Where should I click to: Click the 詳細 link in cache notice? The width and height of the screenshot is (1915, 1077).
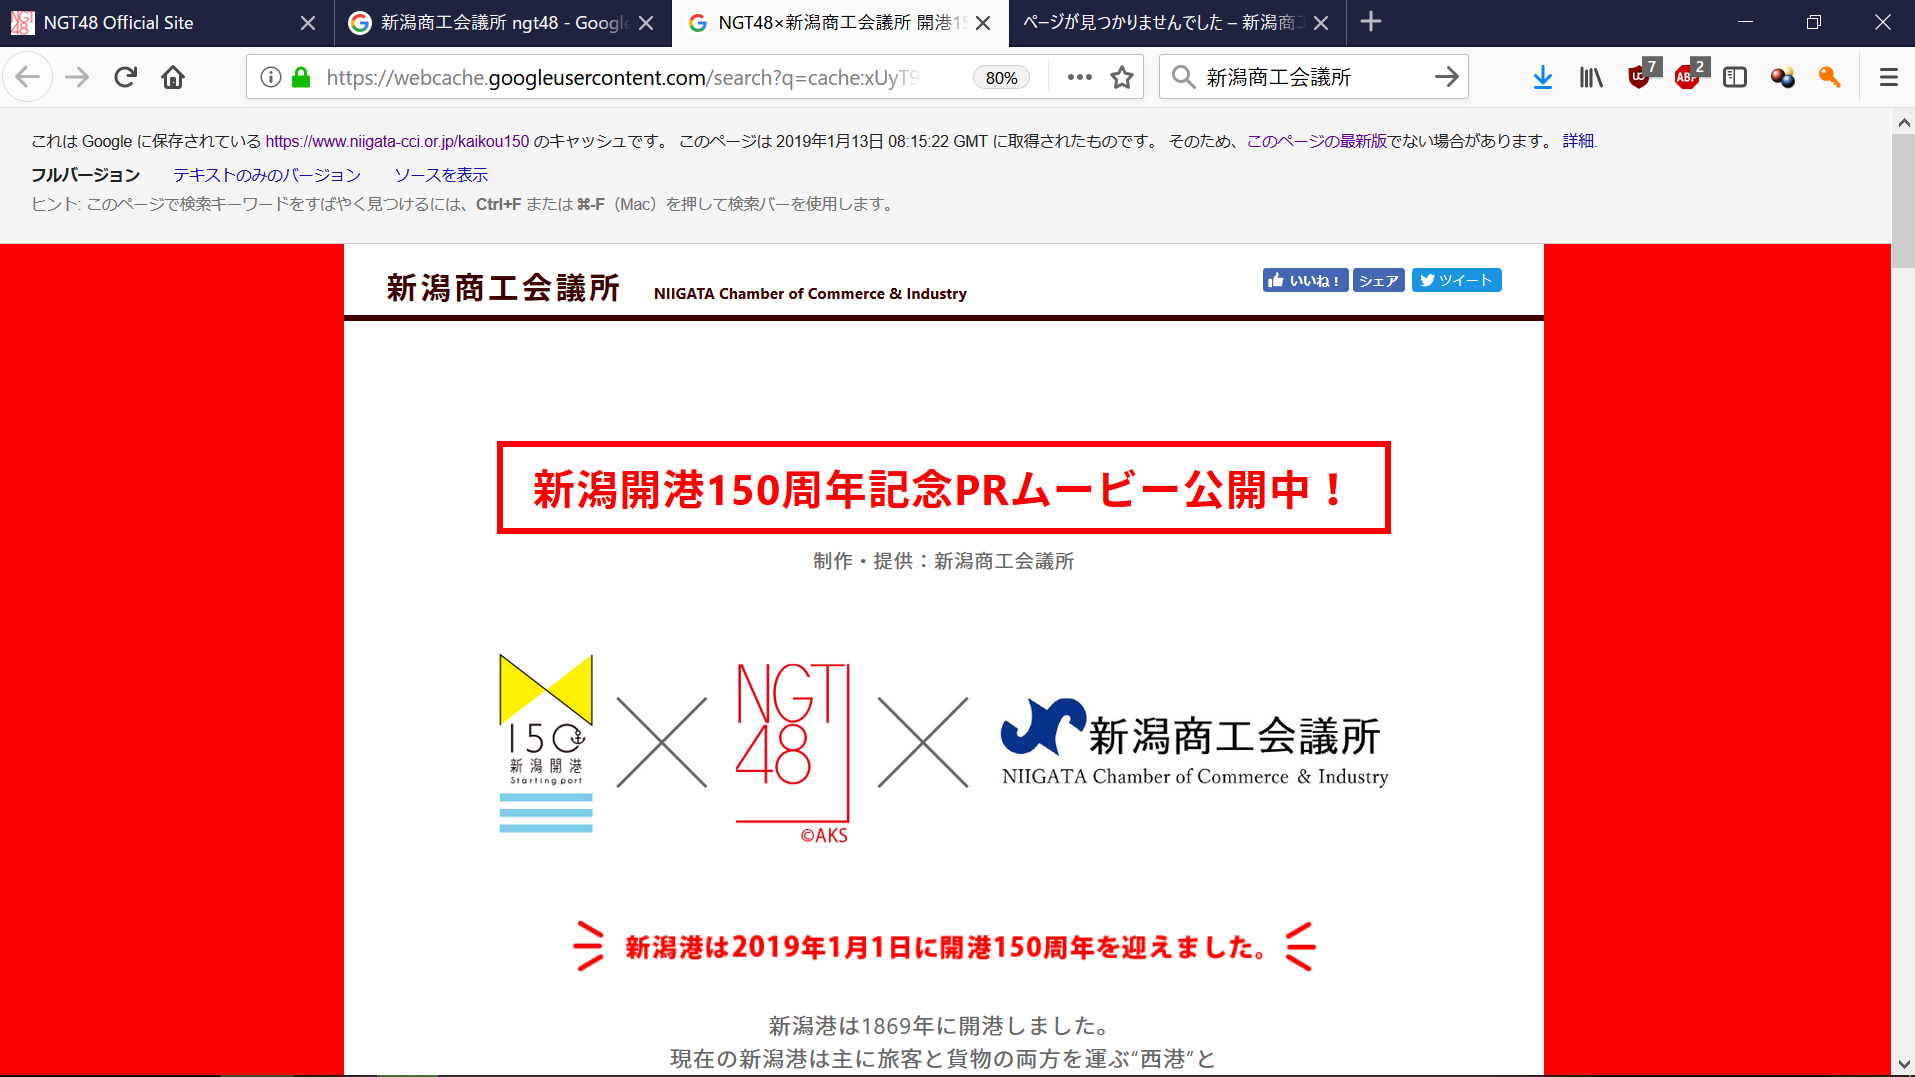(1579, 141)
